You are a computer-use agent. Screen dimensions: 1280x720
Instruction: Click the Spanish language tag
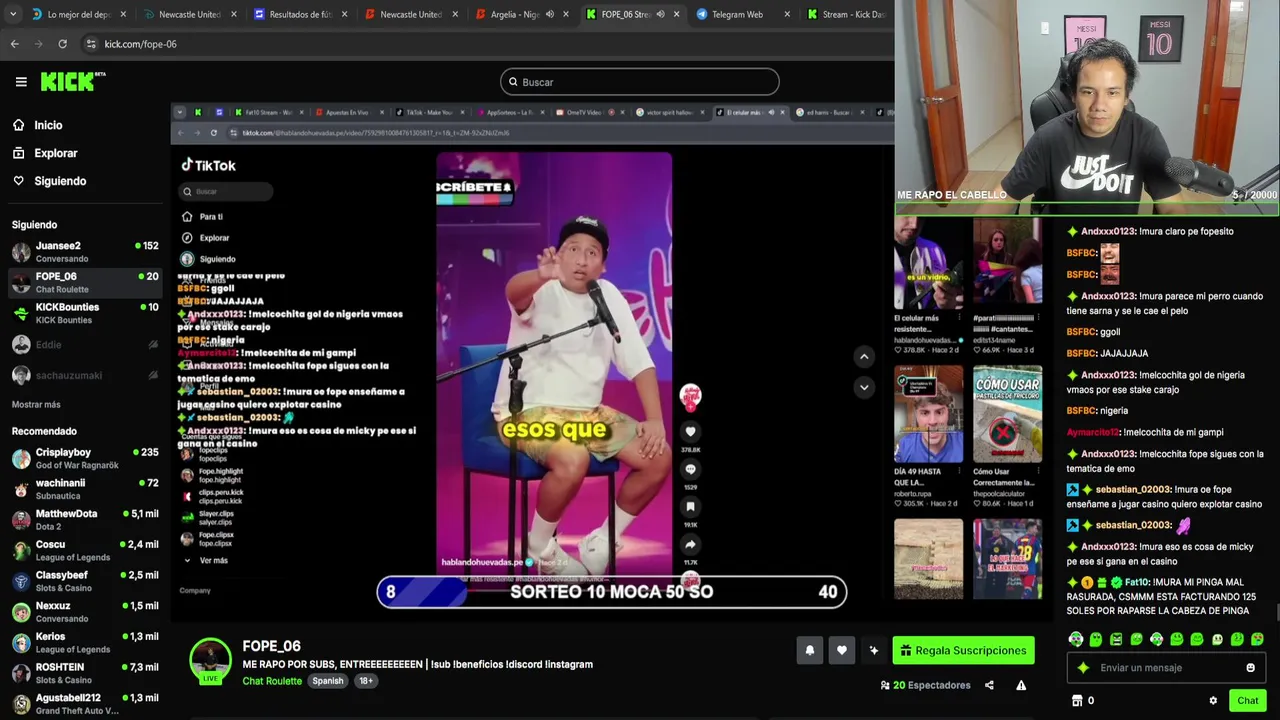(327, 681)
